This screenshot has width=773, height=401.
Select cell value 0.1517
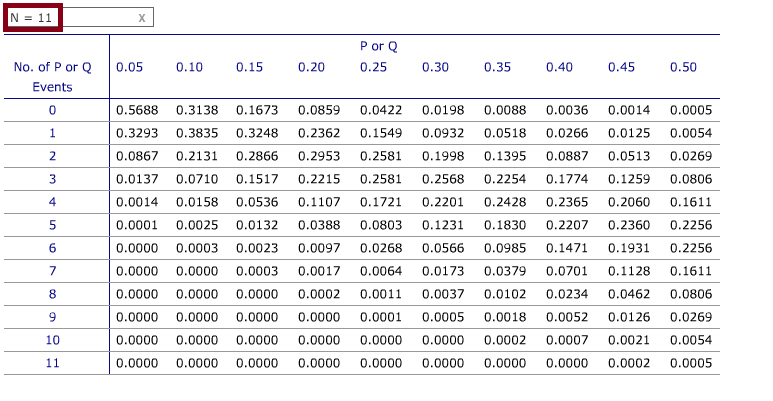click(x=257, y=179)
